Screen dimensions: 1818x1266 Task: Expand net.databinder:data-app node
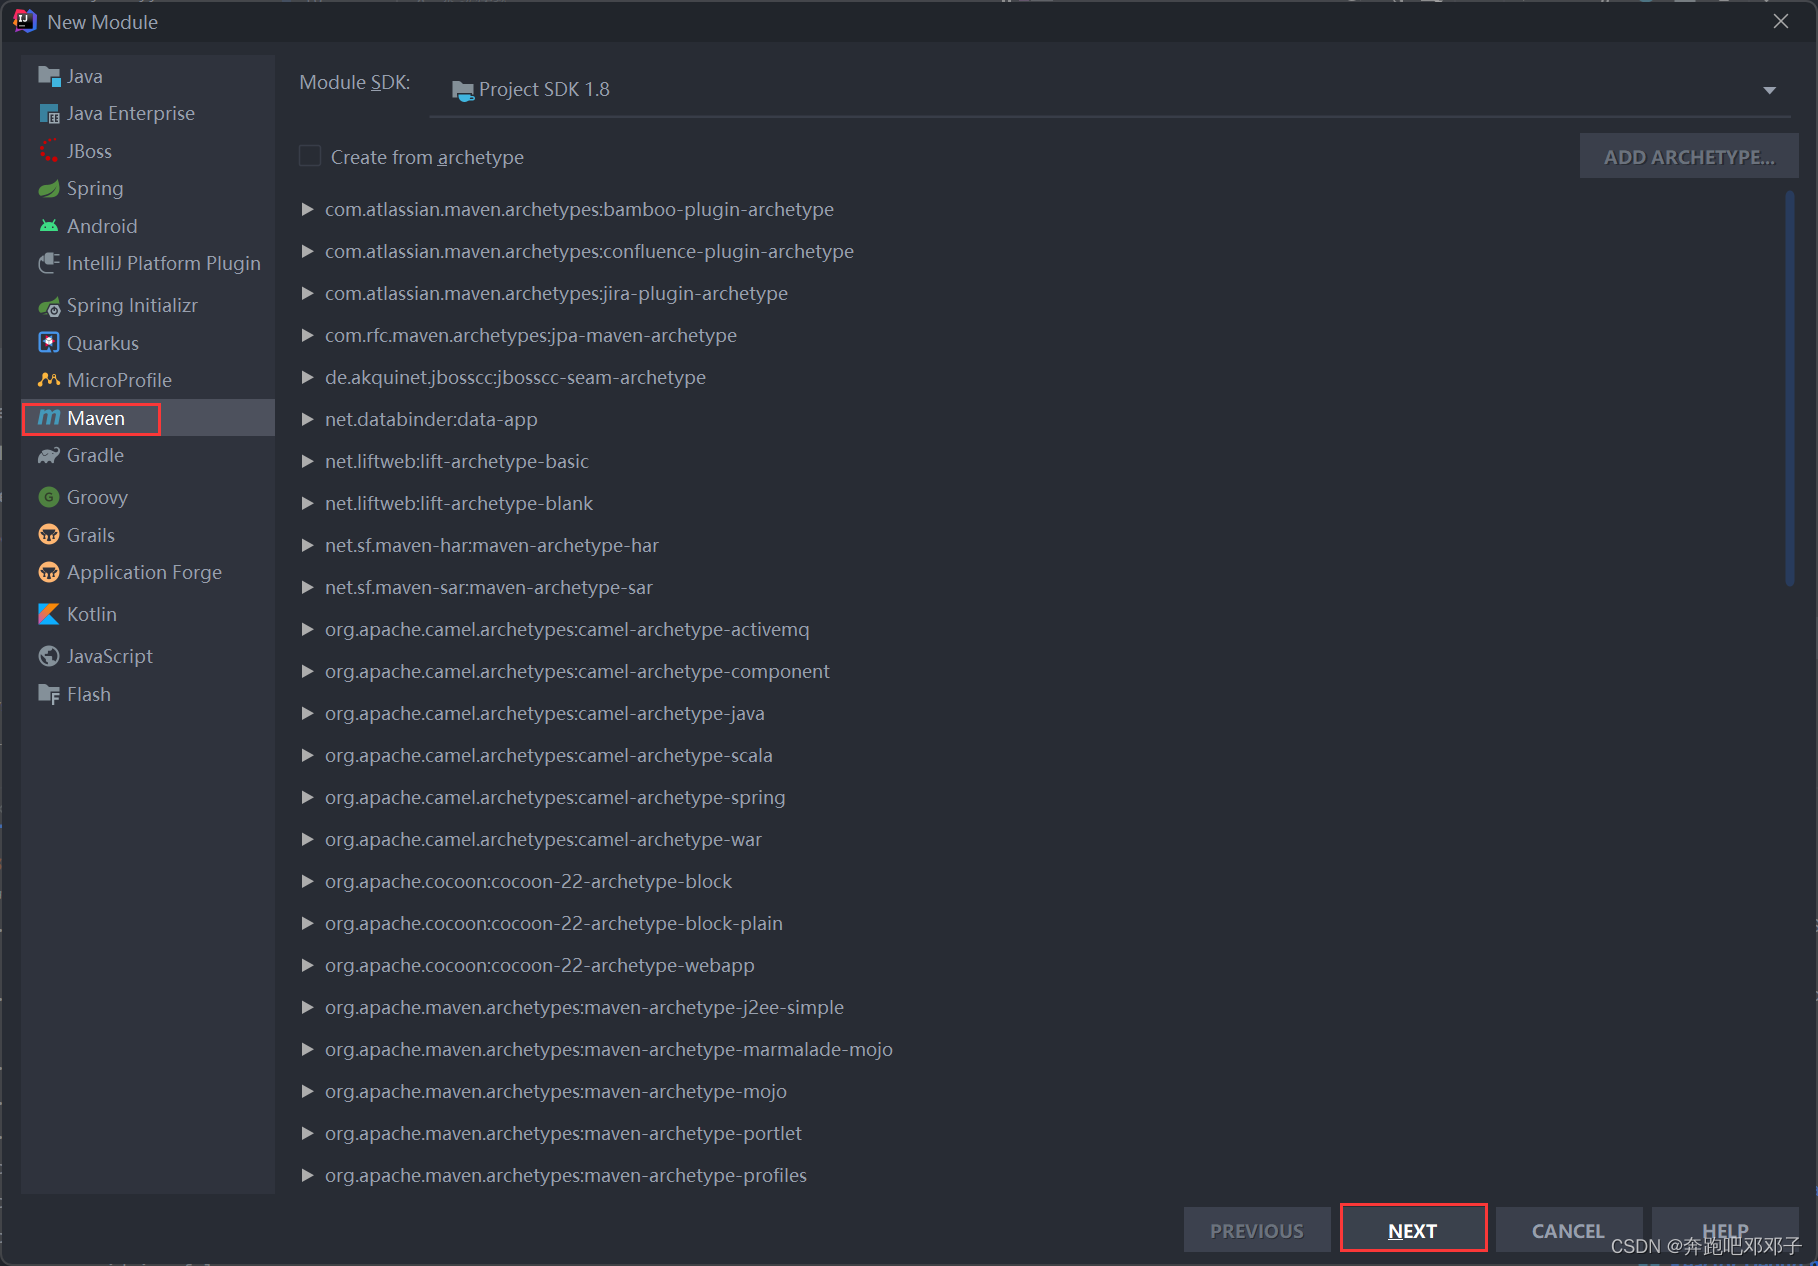point(308,419)
